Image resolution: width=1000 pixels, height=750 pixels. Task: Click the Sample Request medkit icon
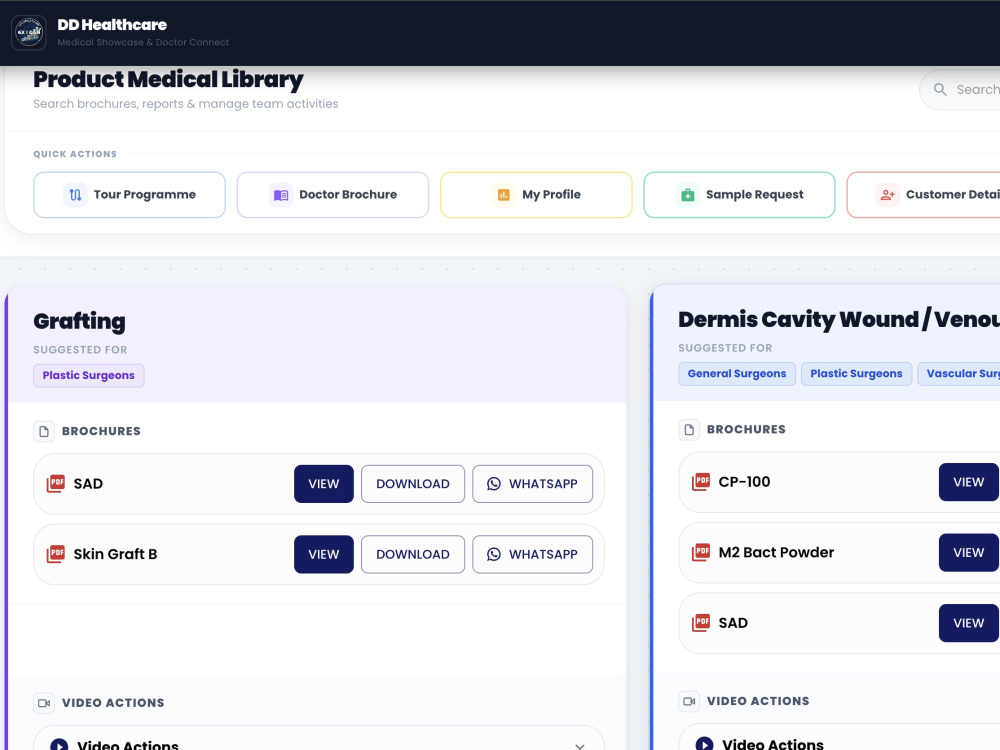click(688, 195)
